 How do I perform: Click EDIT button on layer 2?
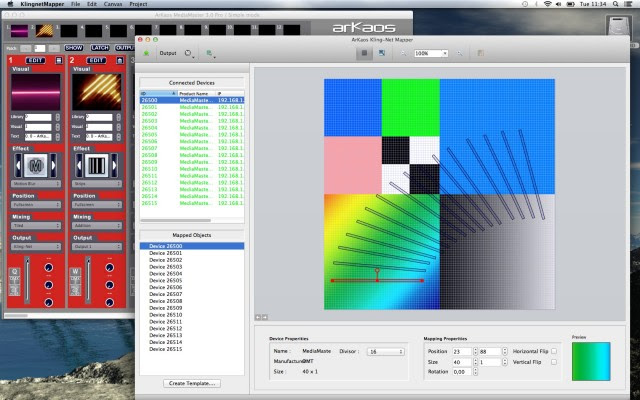(96, 60)
